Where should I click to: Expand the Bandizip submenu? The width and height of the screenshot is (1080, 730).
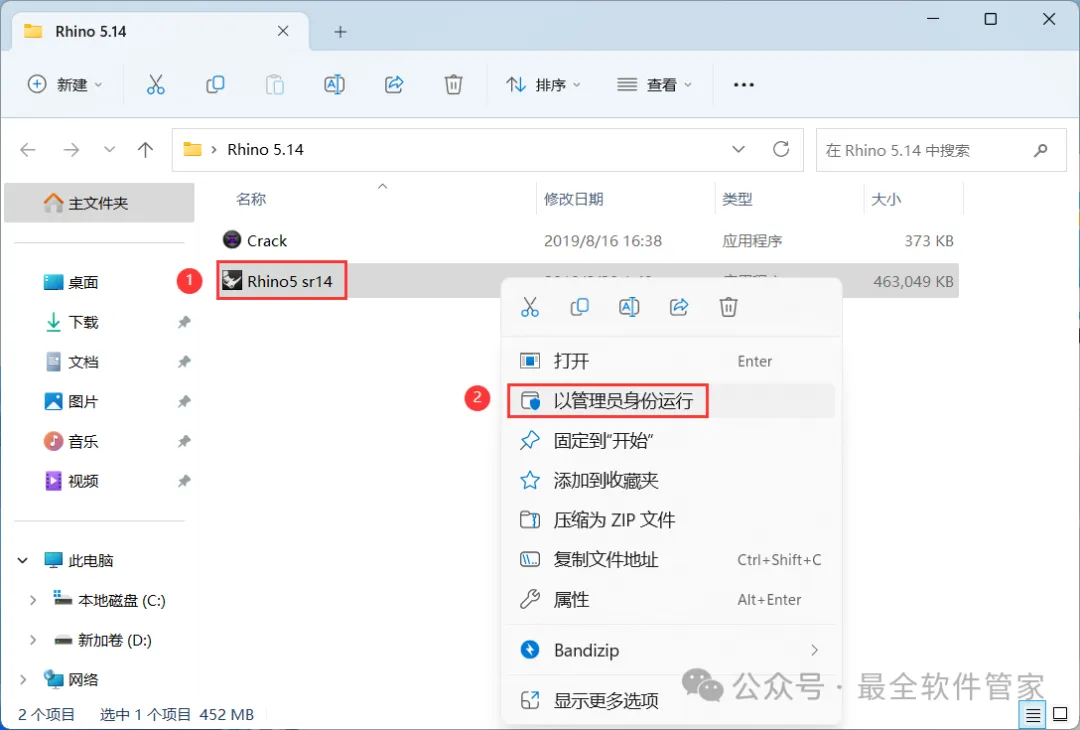coord(815,650)
